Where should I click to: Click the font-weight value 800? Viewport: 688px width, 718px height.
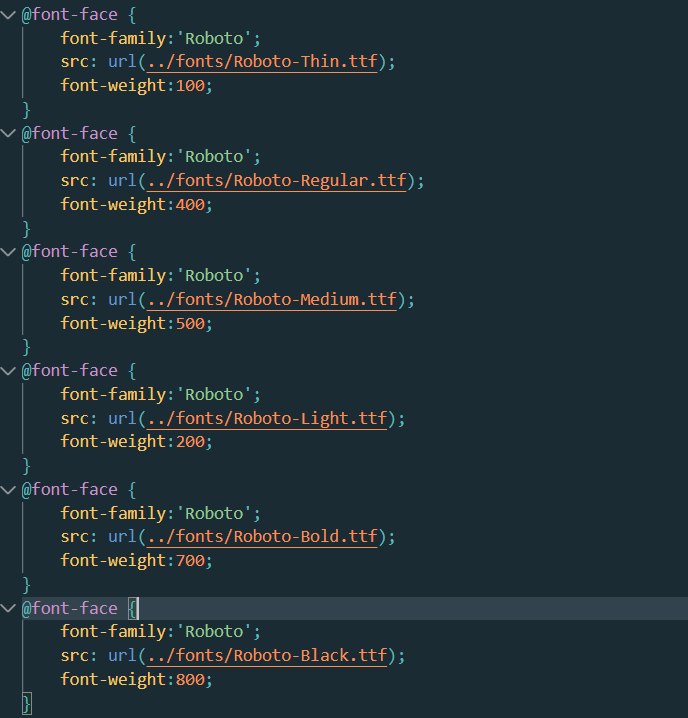tap(190, 680)
